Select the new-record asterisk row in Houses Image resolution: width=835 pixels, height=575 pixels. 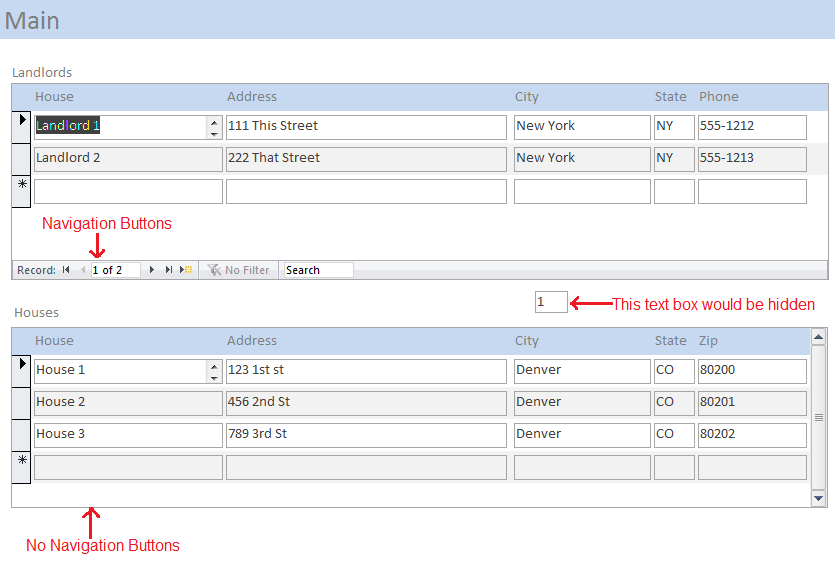pyautogui.click(x=21, y=467)
